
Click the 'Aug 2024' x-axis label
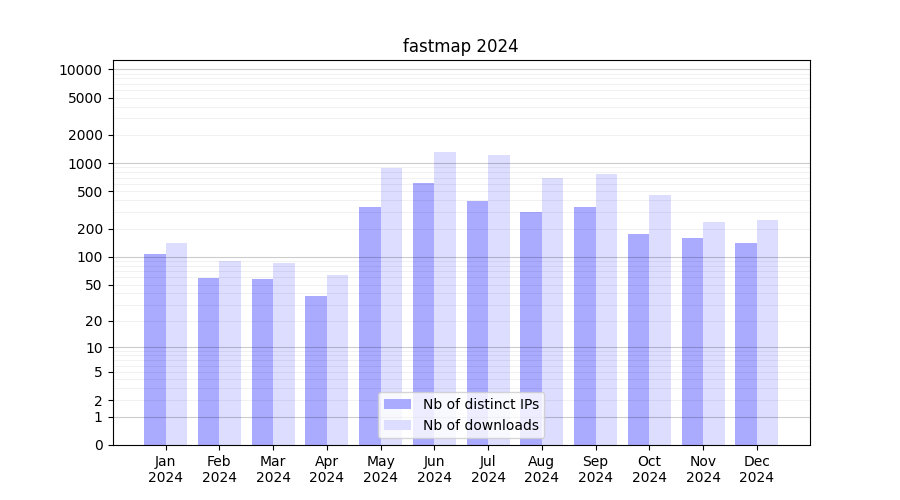click(x=542, y=469)
